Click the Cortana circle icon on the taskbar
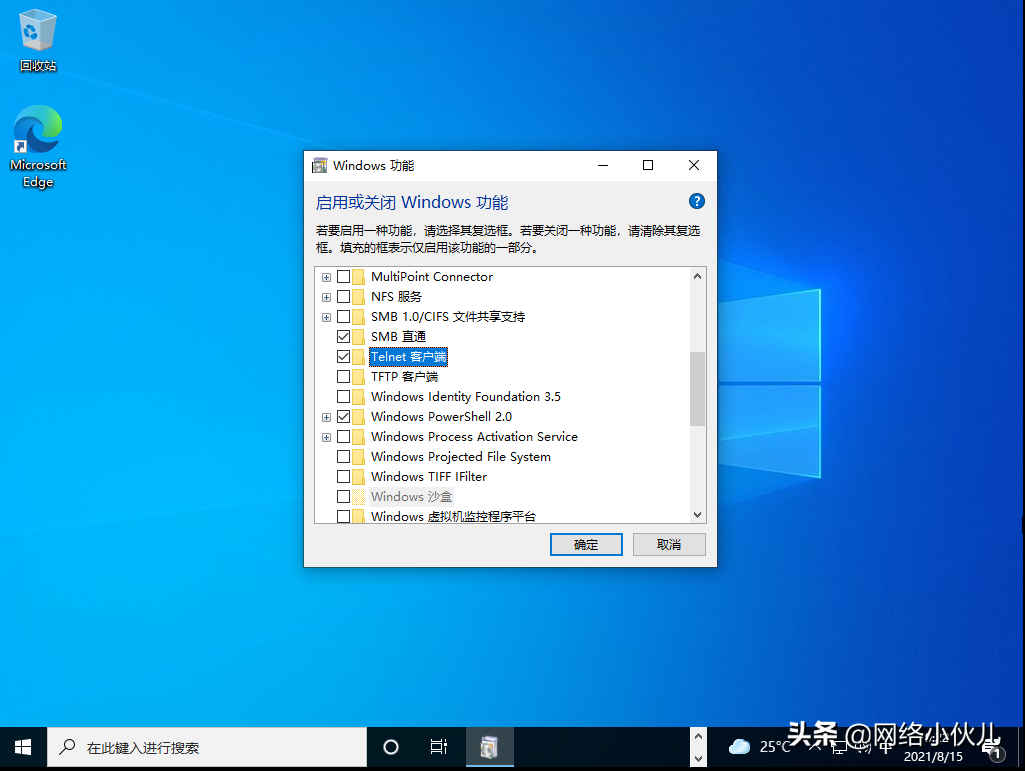1025x771 pixels. (x=391, y=746)
